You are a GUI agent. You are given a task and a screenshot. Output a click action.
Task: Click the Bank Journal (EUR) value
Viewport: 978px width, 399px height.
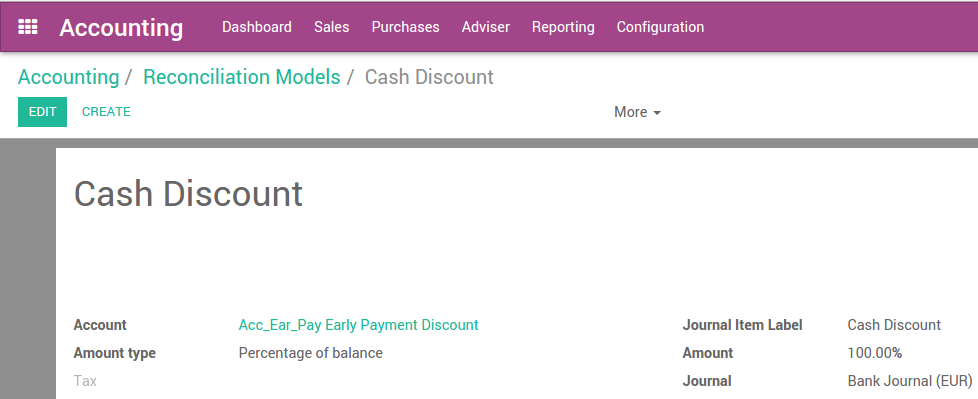[910, 381]
